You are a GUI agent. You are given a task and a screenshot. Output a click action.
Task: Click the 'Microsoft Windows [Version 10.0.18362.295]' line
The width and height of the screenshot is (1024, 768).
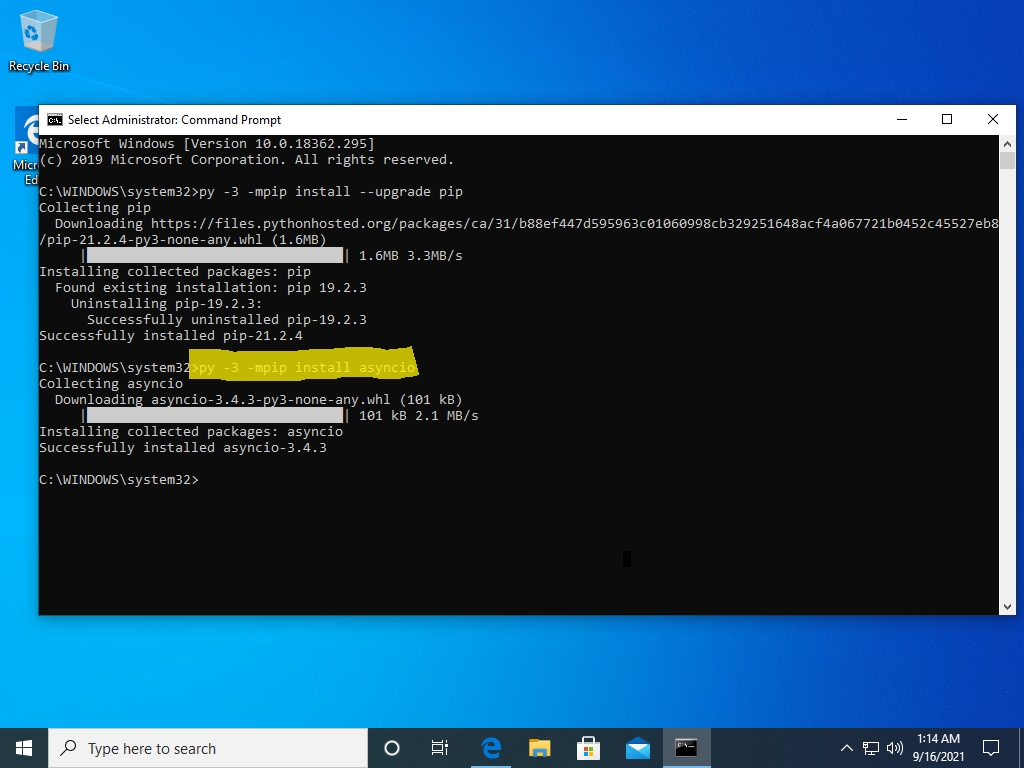(x=207, y=144)
